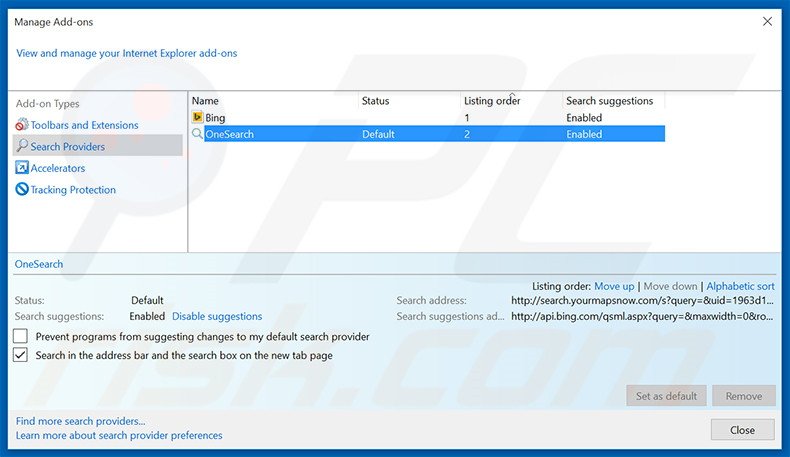Click the Toolbars and Extensions icon

(x=22, y=124)
